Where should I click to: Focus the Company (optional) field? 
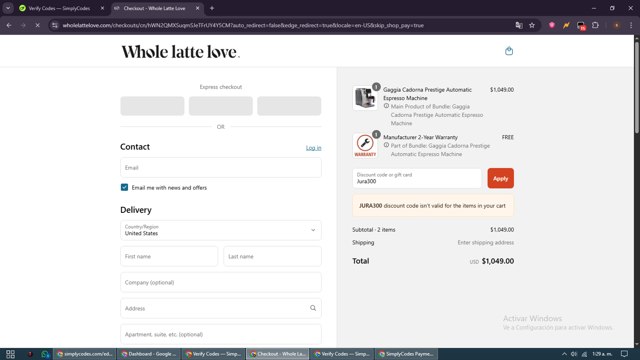coord(221,282)
